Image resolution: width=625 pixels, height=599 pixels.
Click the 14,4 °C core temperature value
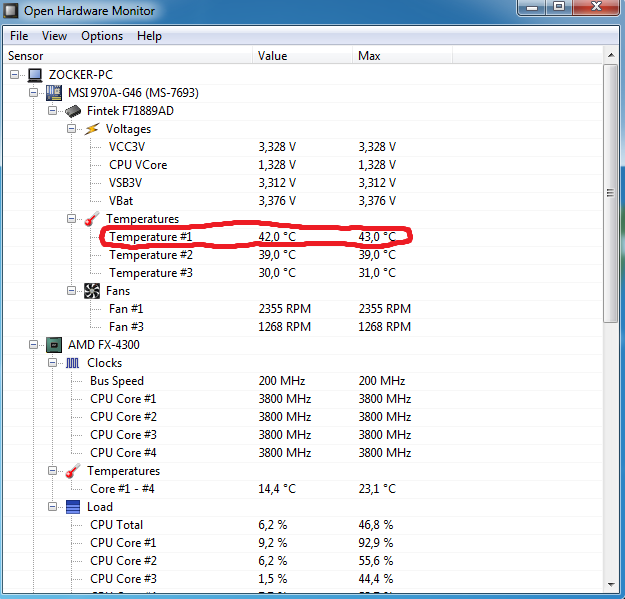277,489
